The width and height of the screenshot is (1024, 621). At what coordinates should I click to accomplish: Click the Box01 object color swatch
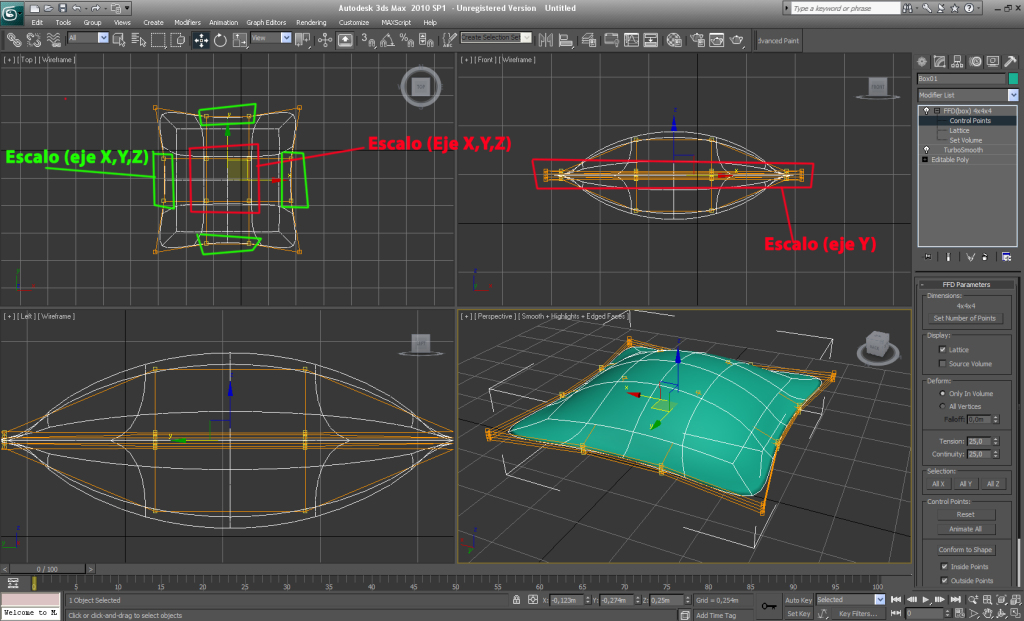point(1013,78)
